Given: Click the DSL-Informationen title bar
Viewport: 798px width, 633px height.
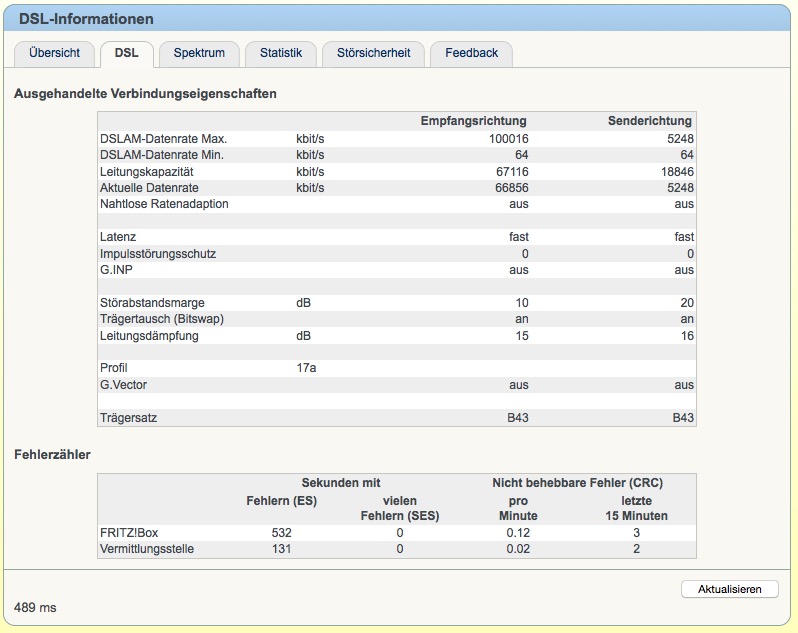Looking at the screenshot, I should 397,19.
